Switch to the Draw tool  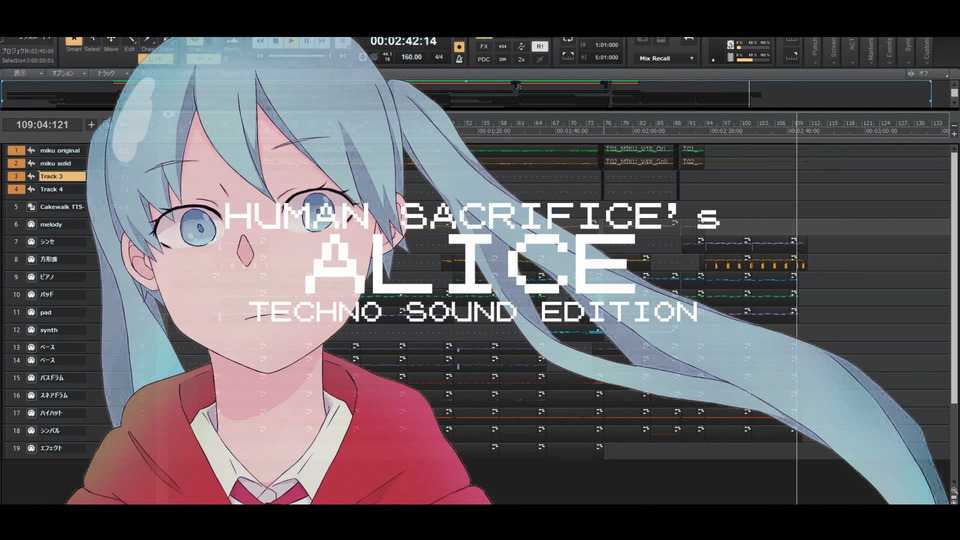click(148, 43)
